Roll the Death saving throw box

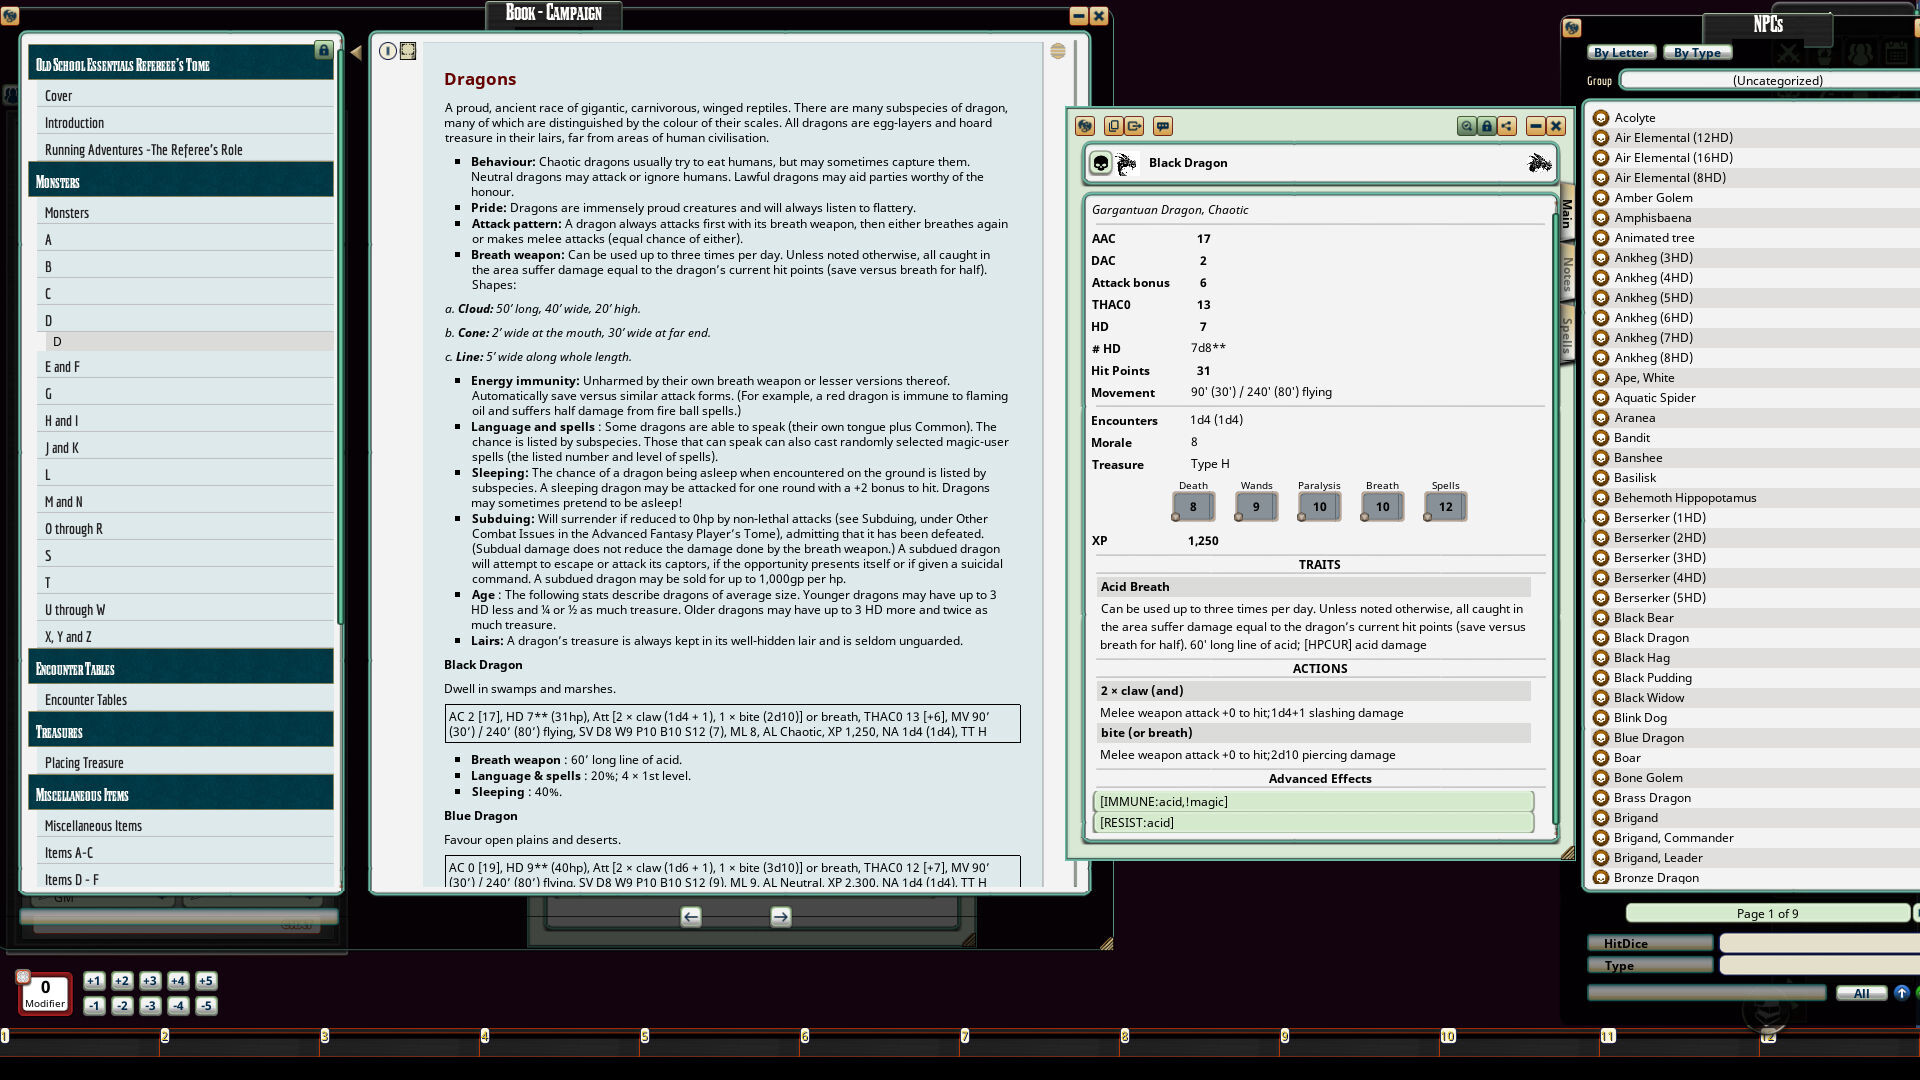pos(1193,507)
